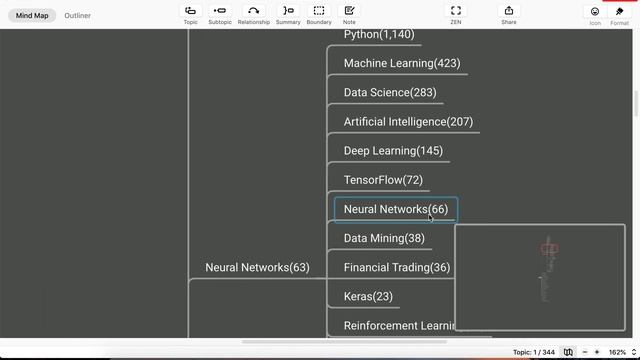640x360 pixels.
Task: Select the Keras(23) topic
Action: (368, 296)
